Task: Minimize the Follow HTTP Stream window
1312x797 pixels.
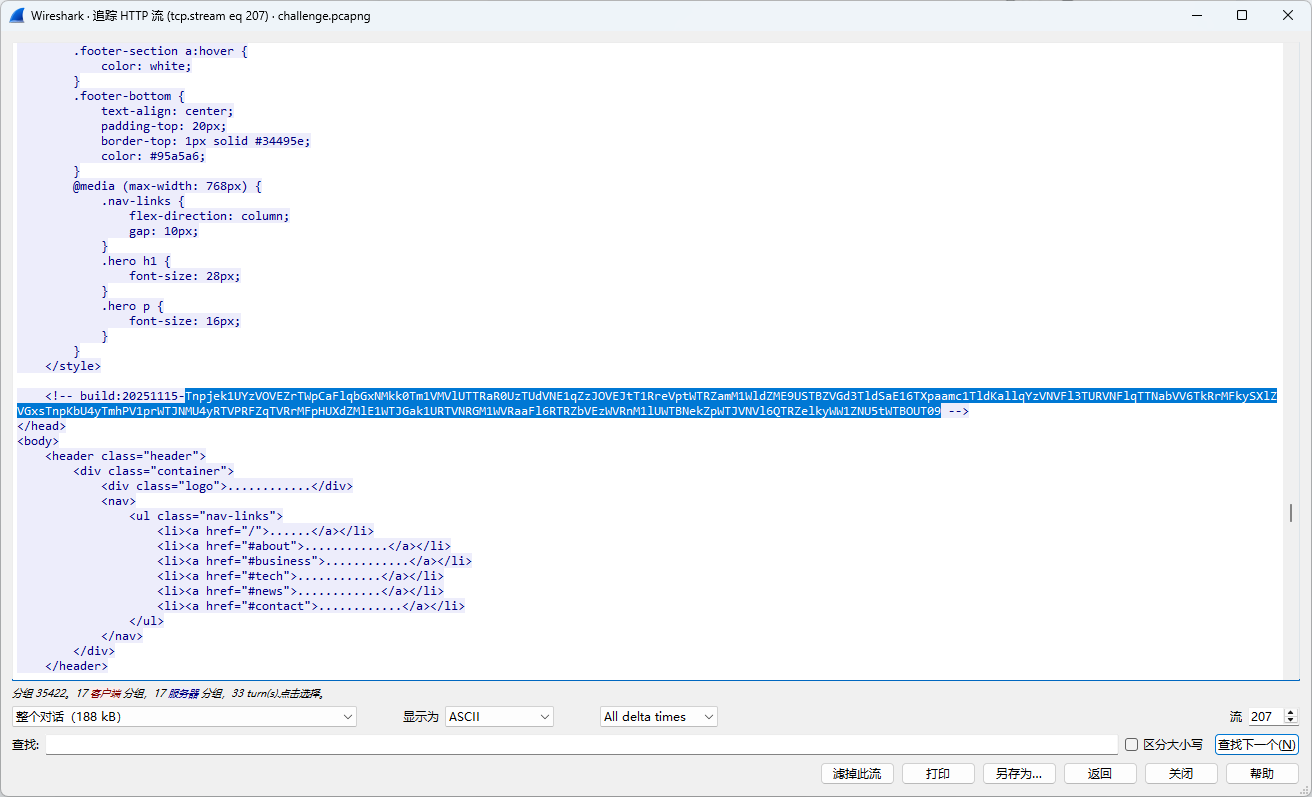Action: coord(1196,15)
